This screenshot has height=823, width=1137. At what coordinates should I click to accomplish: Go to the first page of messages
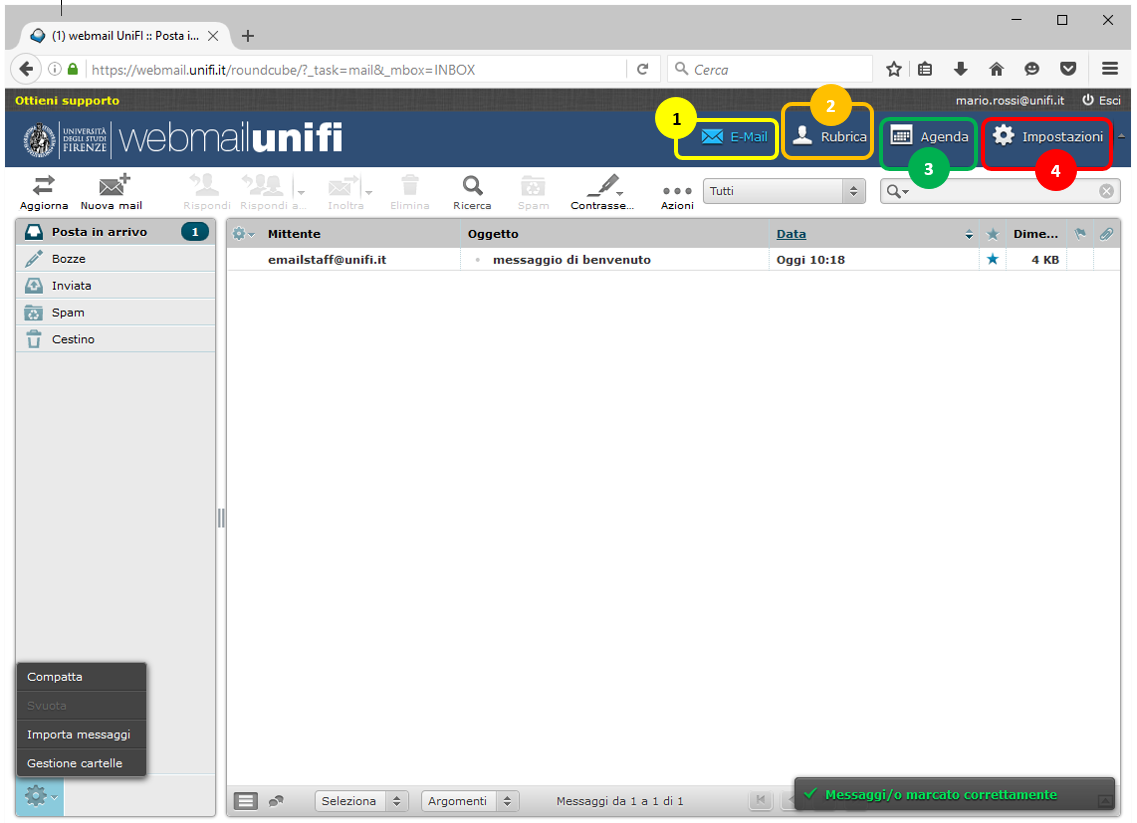tap(761, 800)
